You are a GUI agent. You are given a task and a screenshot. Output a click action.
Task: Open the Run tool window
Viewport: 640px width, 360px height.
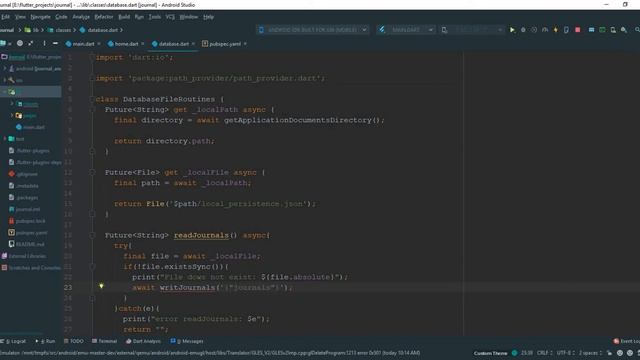pos(46,341)
